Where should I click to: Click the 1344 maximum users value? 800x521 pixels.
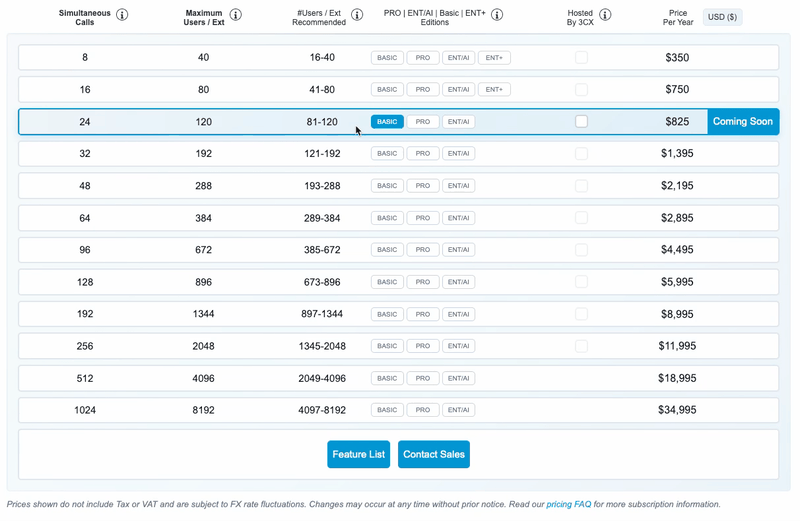tap(203, 314)
